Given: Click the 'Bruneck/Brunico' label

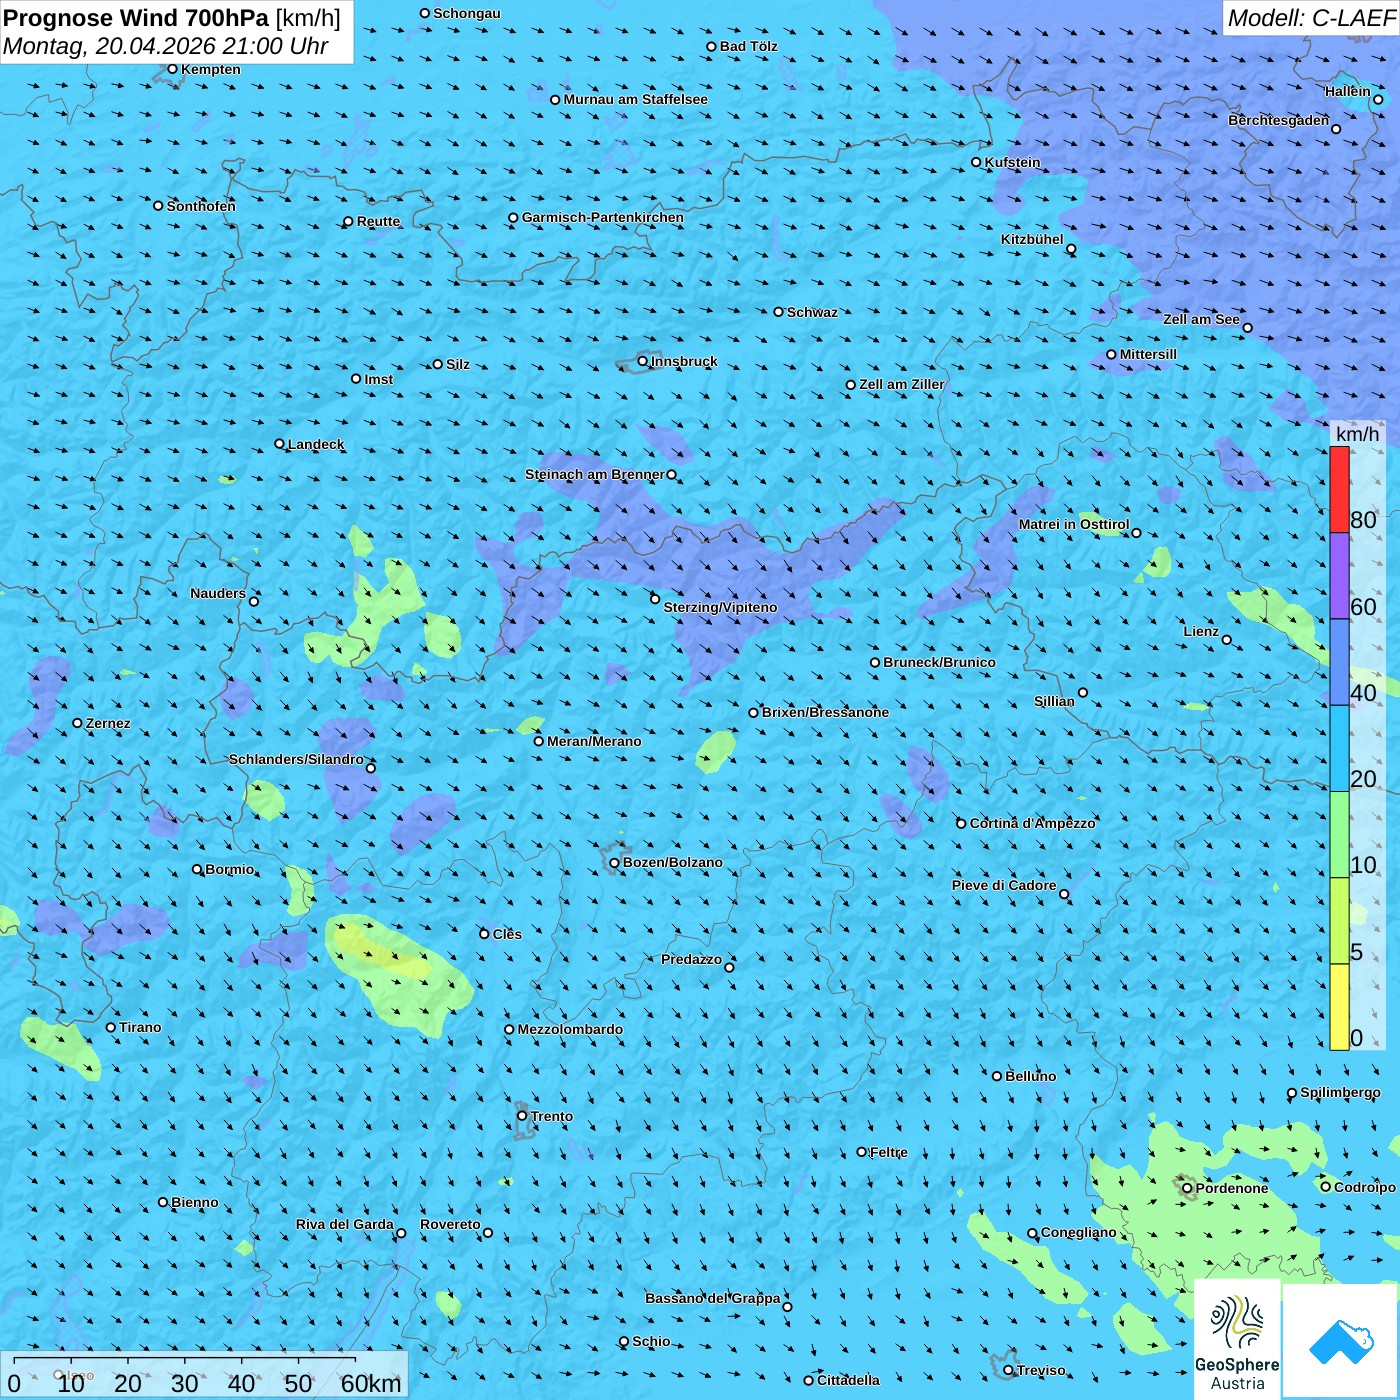Looking at the screenshot, I should pyautogui.click(x=939, y=662).
